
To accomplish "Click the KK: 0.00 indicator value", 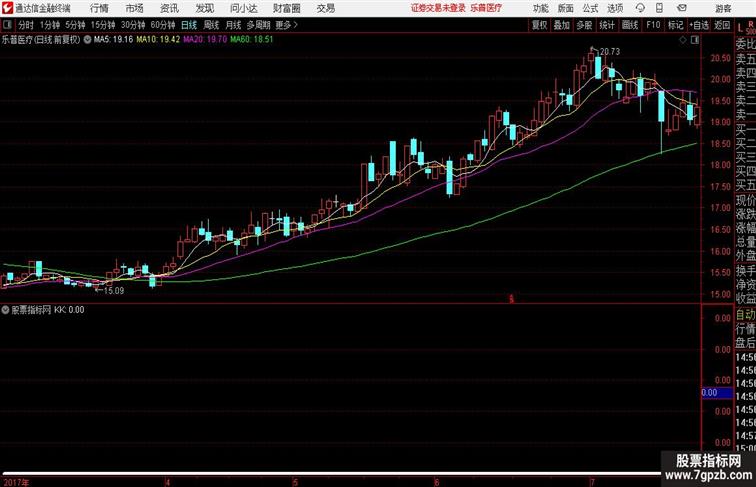I will [69, 310].
